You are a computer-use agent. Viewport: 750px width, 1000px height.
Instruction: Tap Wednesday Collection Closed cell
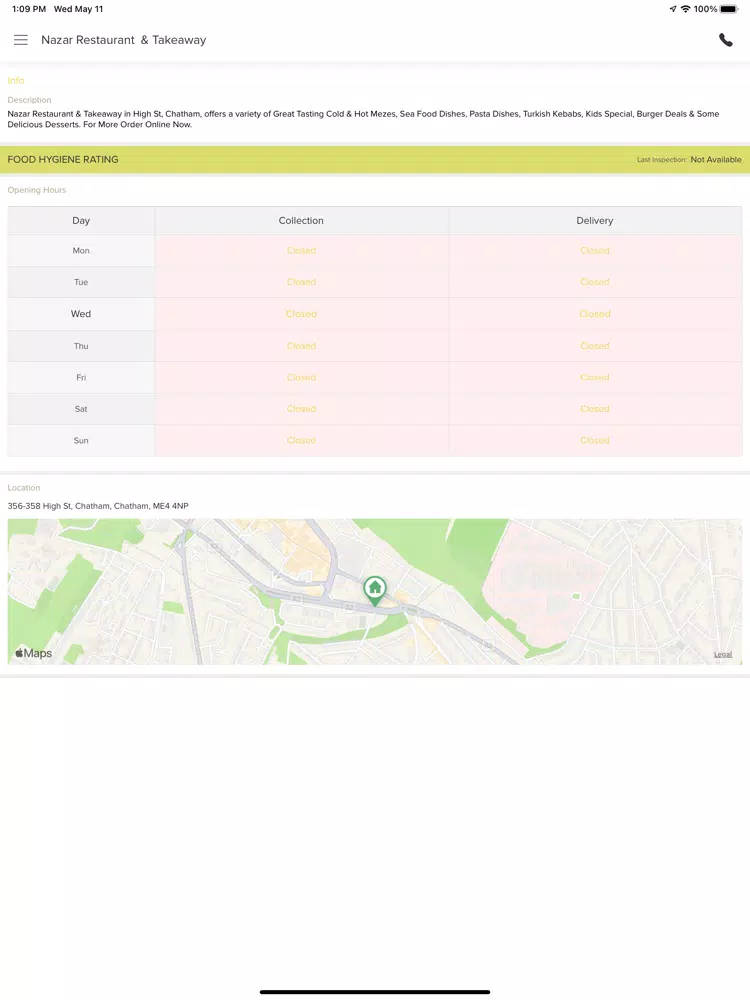(x=301, y=314)
